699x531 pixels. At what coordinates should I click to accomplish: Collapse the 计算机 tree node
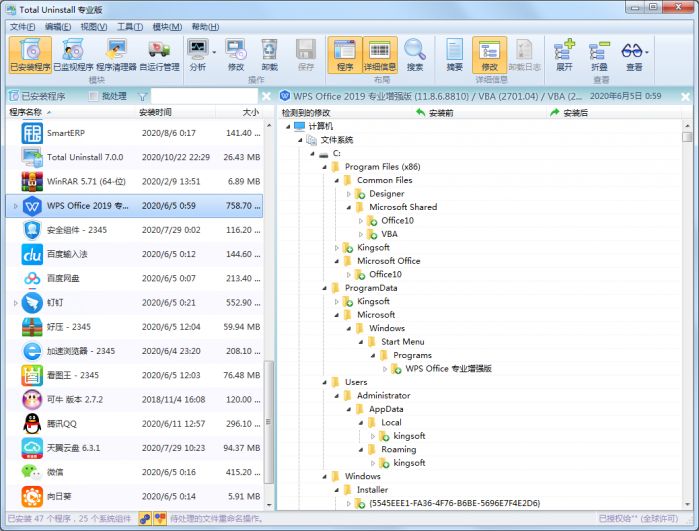(288, 127)
